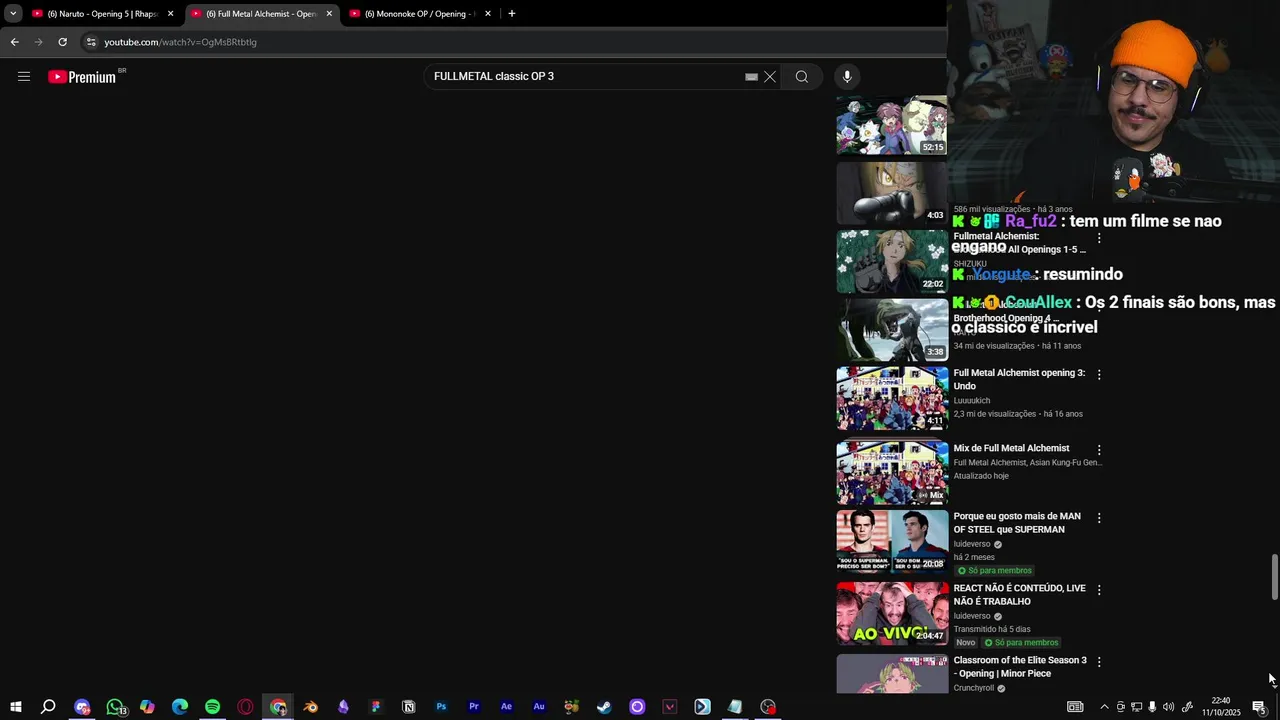Open more options for MAN OF STEEL video

[x=1099, y=518]
